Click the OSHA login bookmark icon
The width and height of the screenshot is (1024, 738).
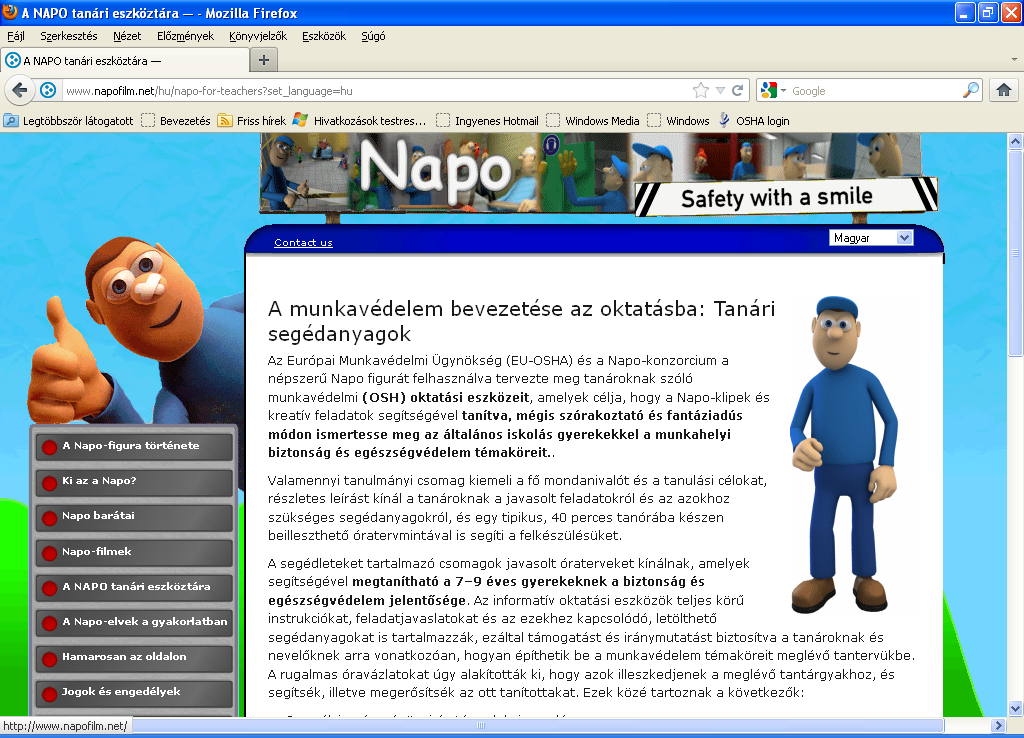[724, 120]
